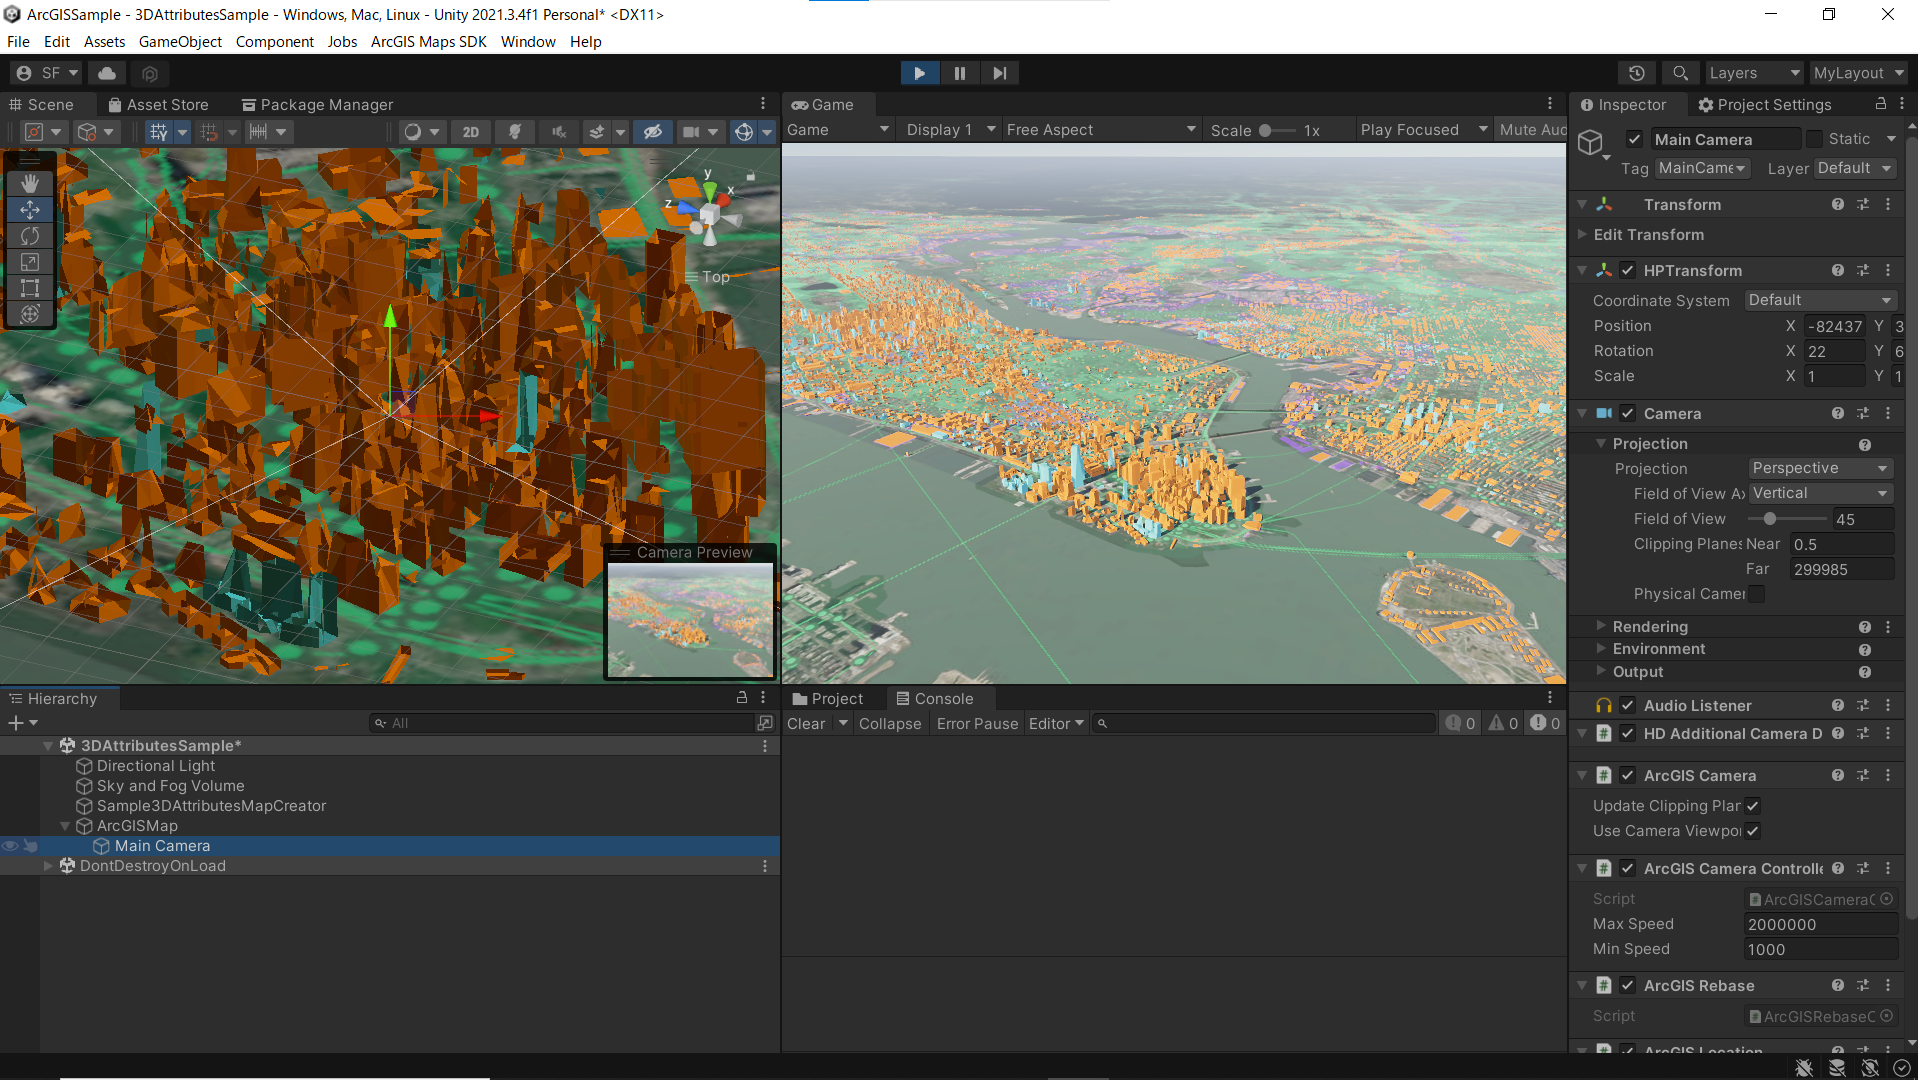Disable Update Clipping Planes
This screenshot has width=1918, height=1080.
[1753, 806]
